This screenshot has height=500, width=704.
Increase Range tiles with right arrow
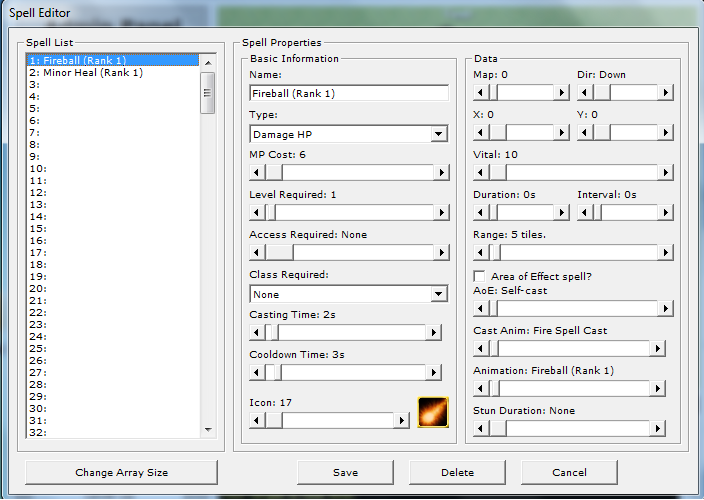(x=665, y=252)
